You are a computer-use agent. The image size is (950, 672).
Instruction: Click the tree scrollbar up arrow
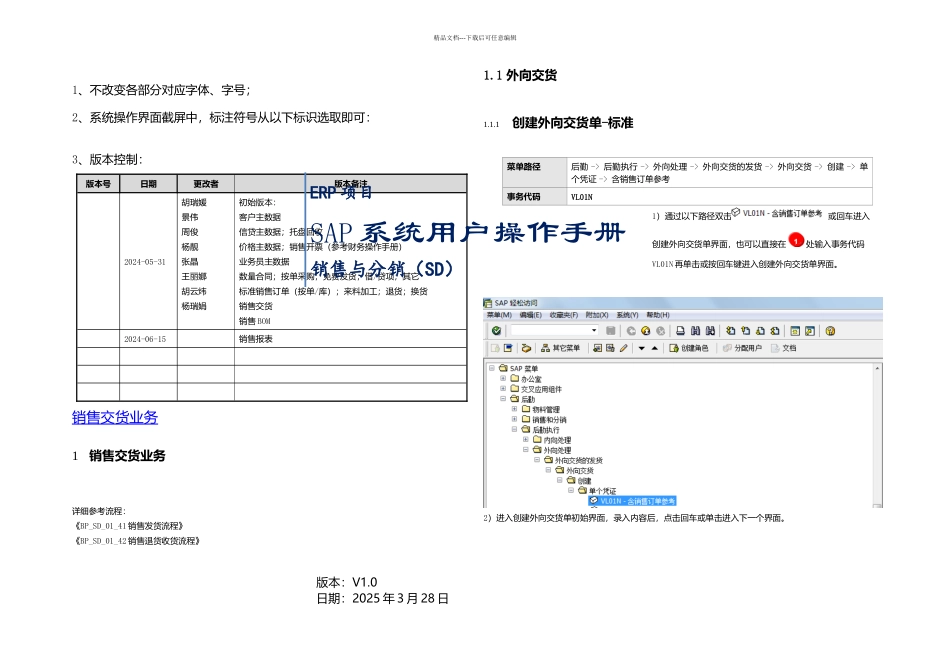(x=877, y=368)
